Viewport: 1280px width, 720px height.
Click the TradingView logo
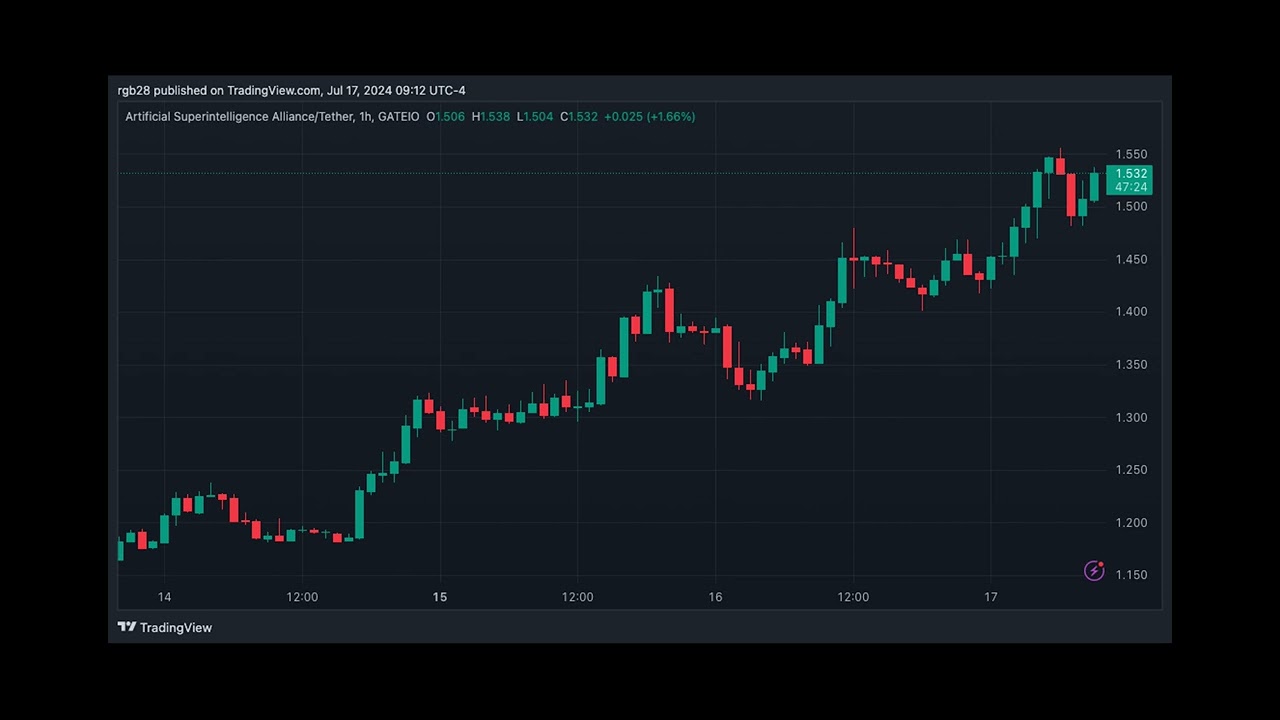tap(165, 627)
